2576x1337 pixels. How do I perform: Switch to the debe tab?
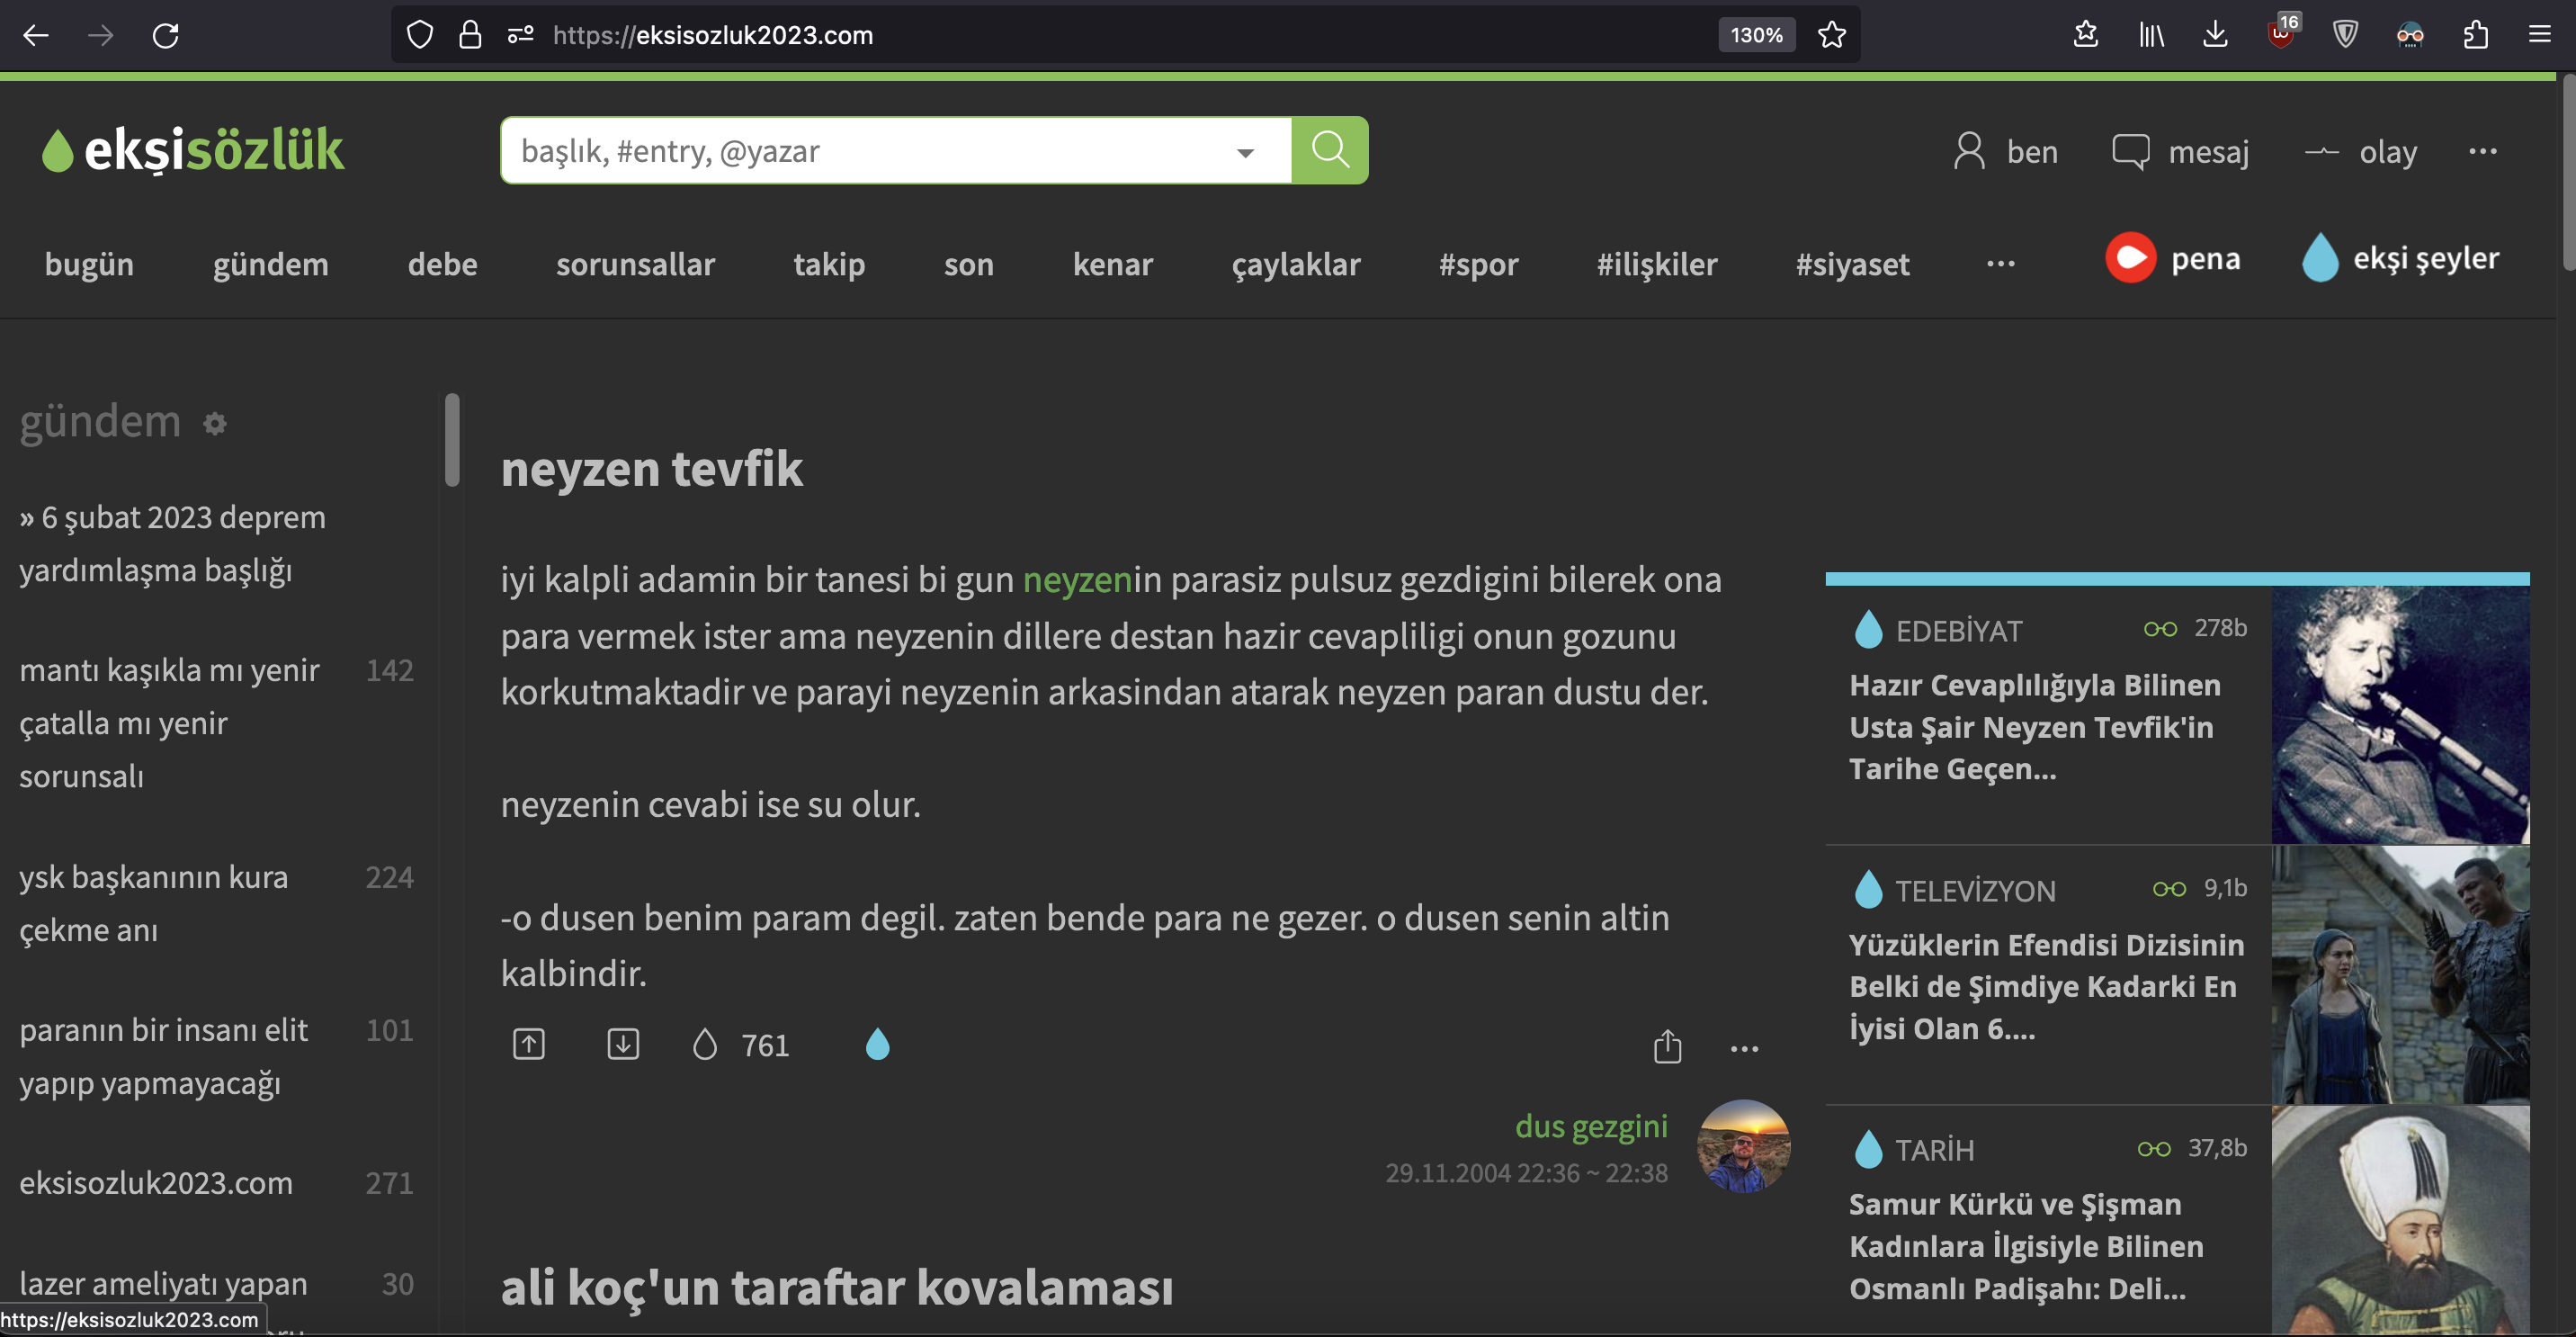pos(442,264)
